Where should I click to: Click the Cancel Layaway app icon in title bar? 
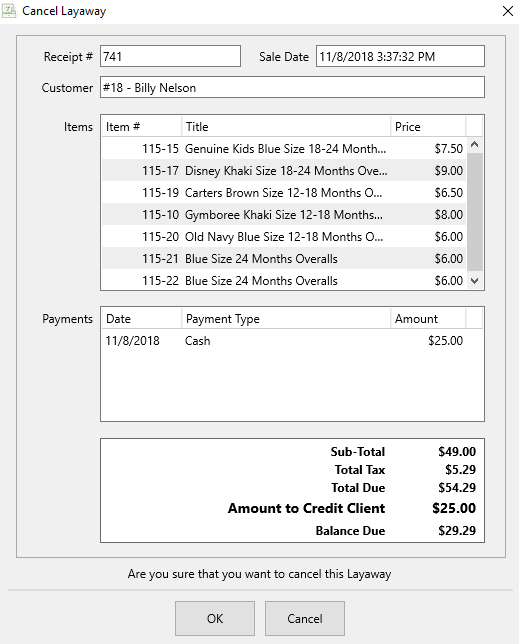pos(9,11)
